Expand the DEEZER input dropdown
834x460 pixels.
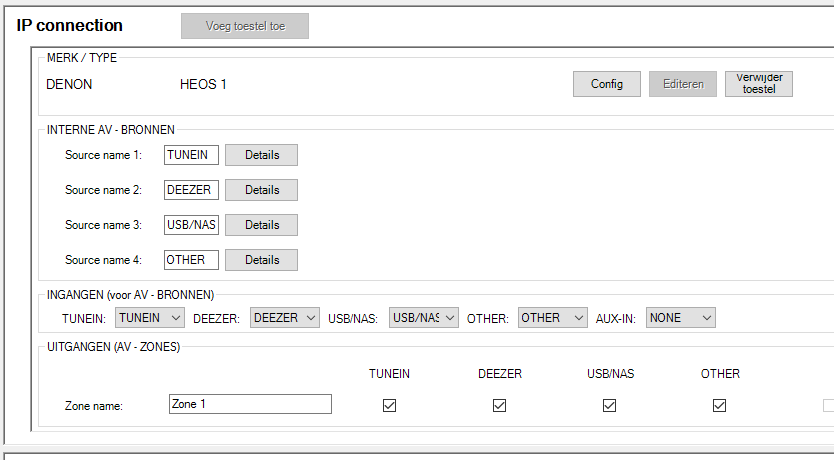pos(284,318)
